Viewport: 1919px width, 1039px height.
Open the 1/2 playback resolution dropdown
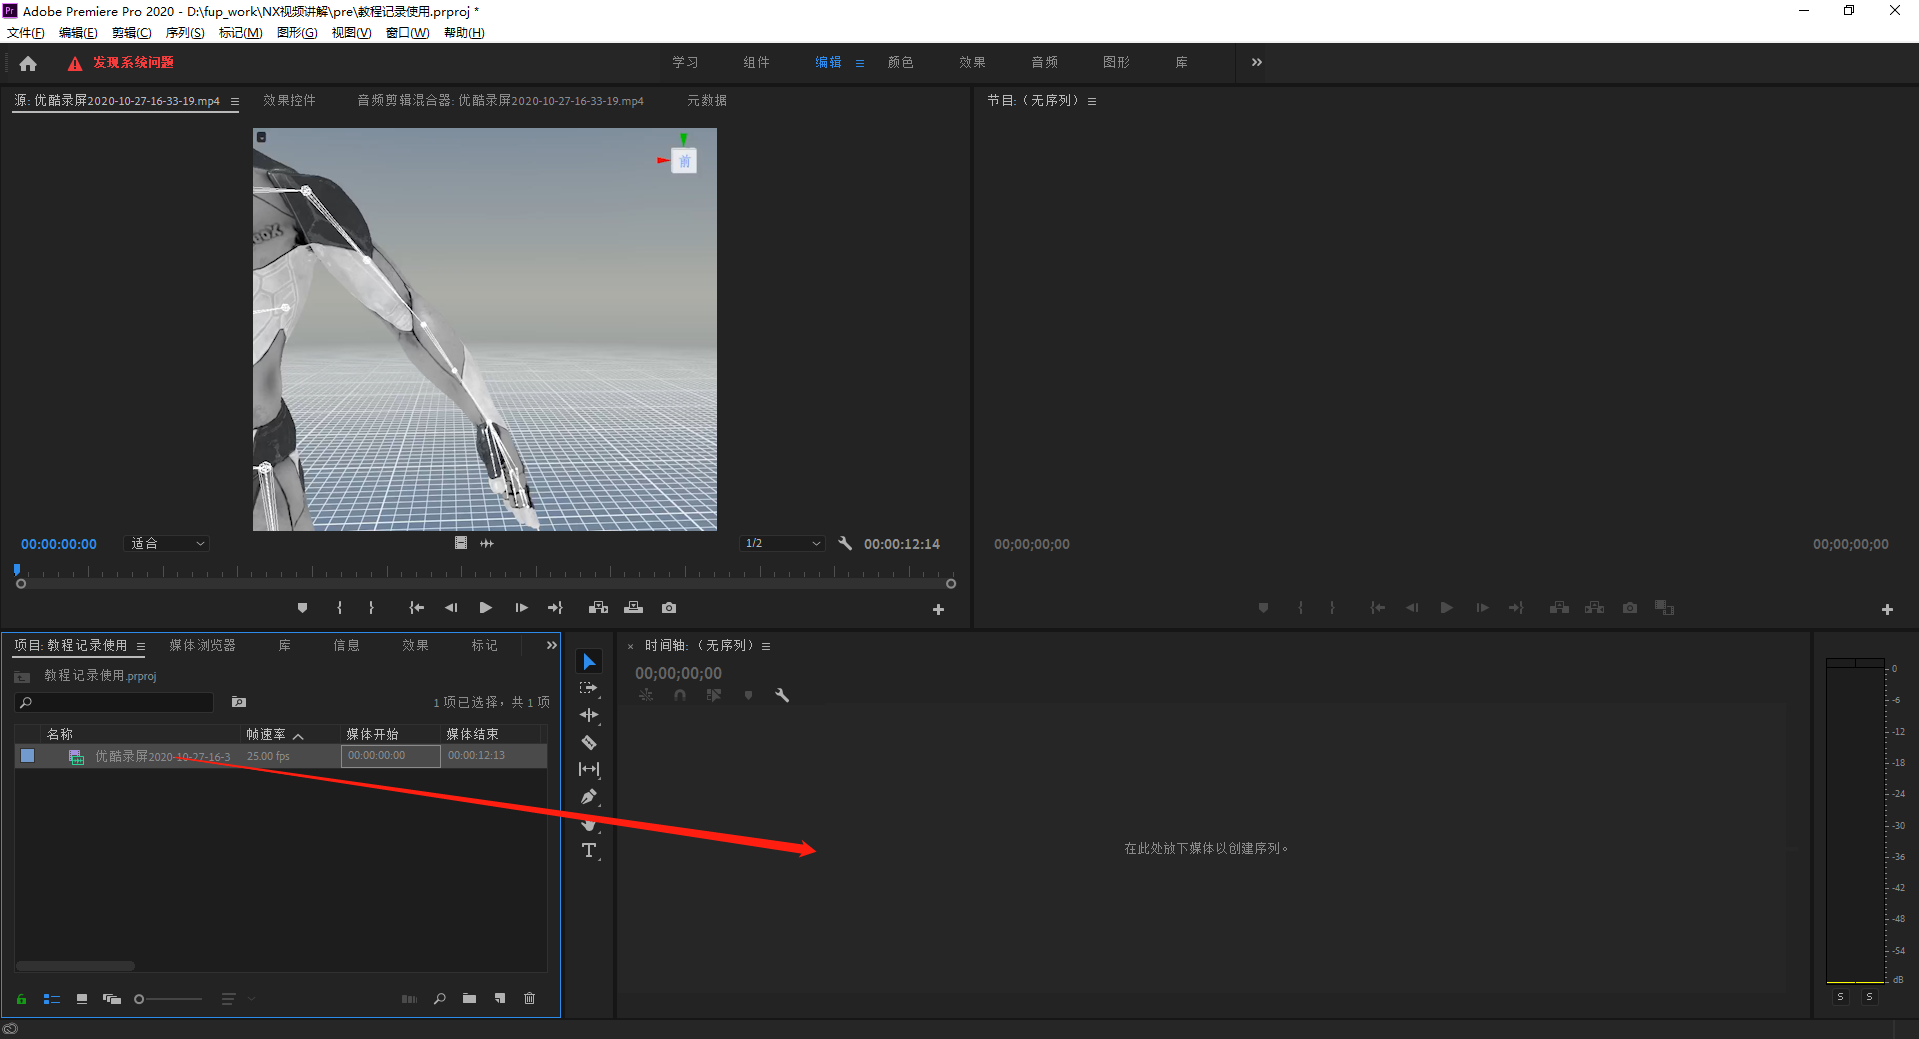click(782, 544)
